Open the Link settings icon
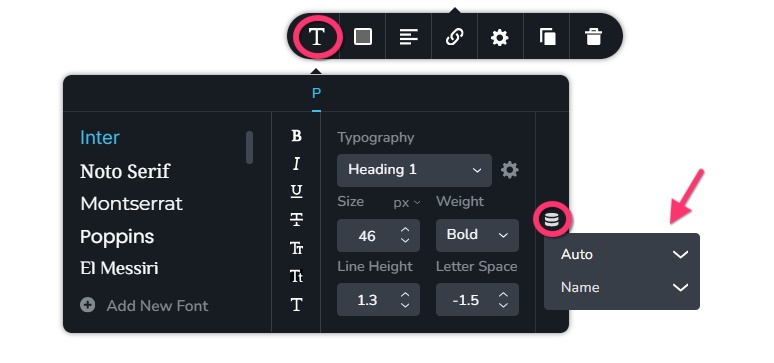The width and height of the screenshot is (774, 363). point(454,37)
